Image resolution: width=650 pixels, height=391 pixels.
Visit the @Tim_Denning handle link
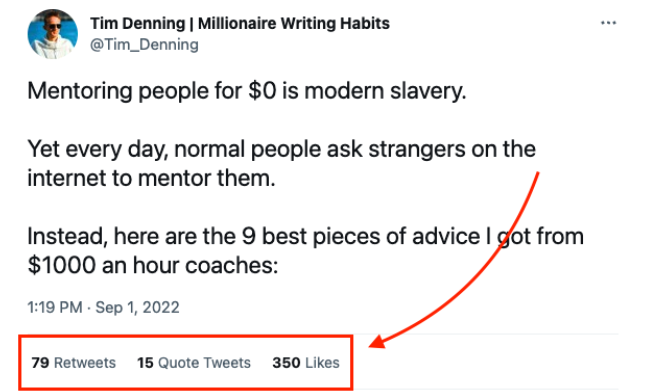tap(144, 45)
